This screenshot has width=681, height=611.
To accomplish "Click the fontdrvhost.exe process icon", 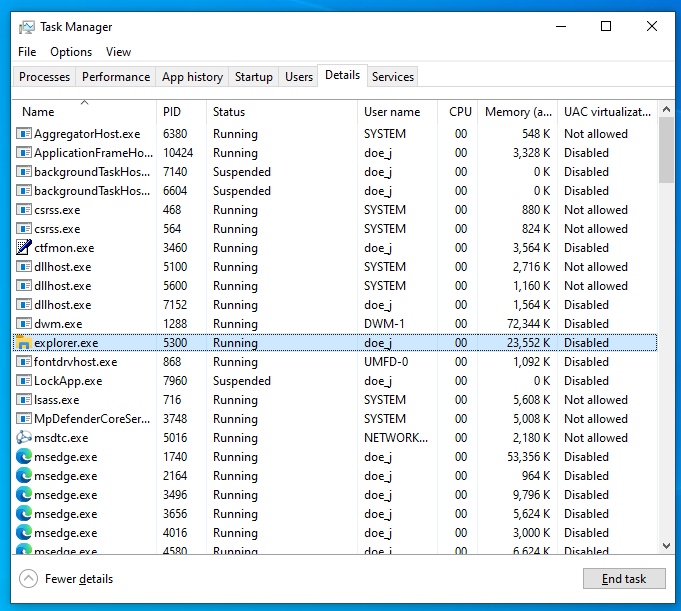I will point(24,361).
